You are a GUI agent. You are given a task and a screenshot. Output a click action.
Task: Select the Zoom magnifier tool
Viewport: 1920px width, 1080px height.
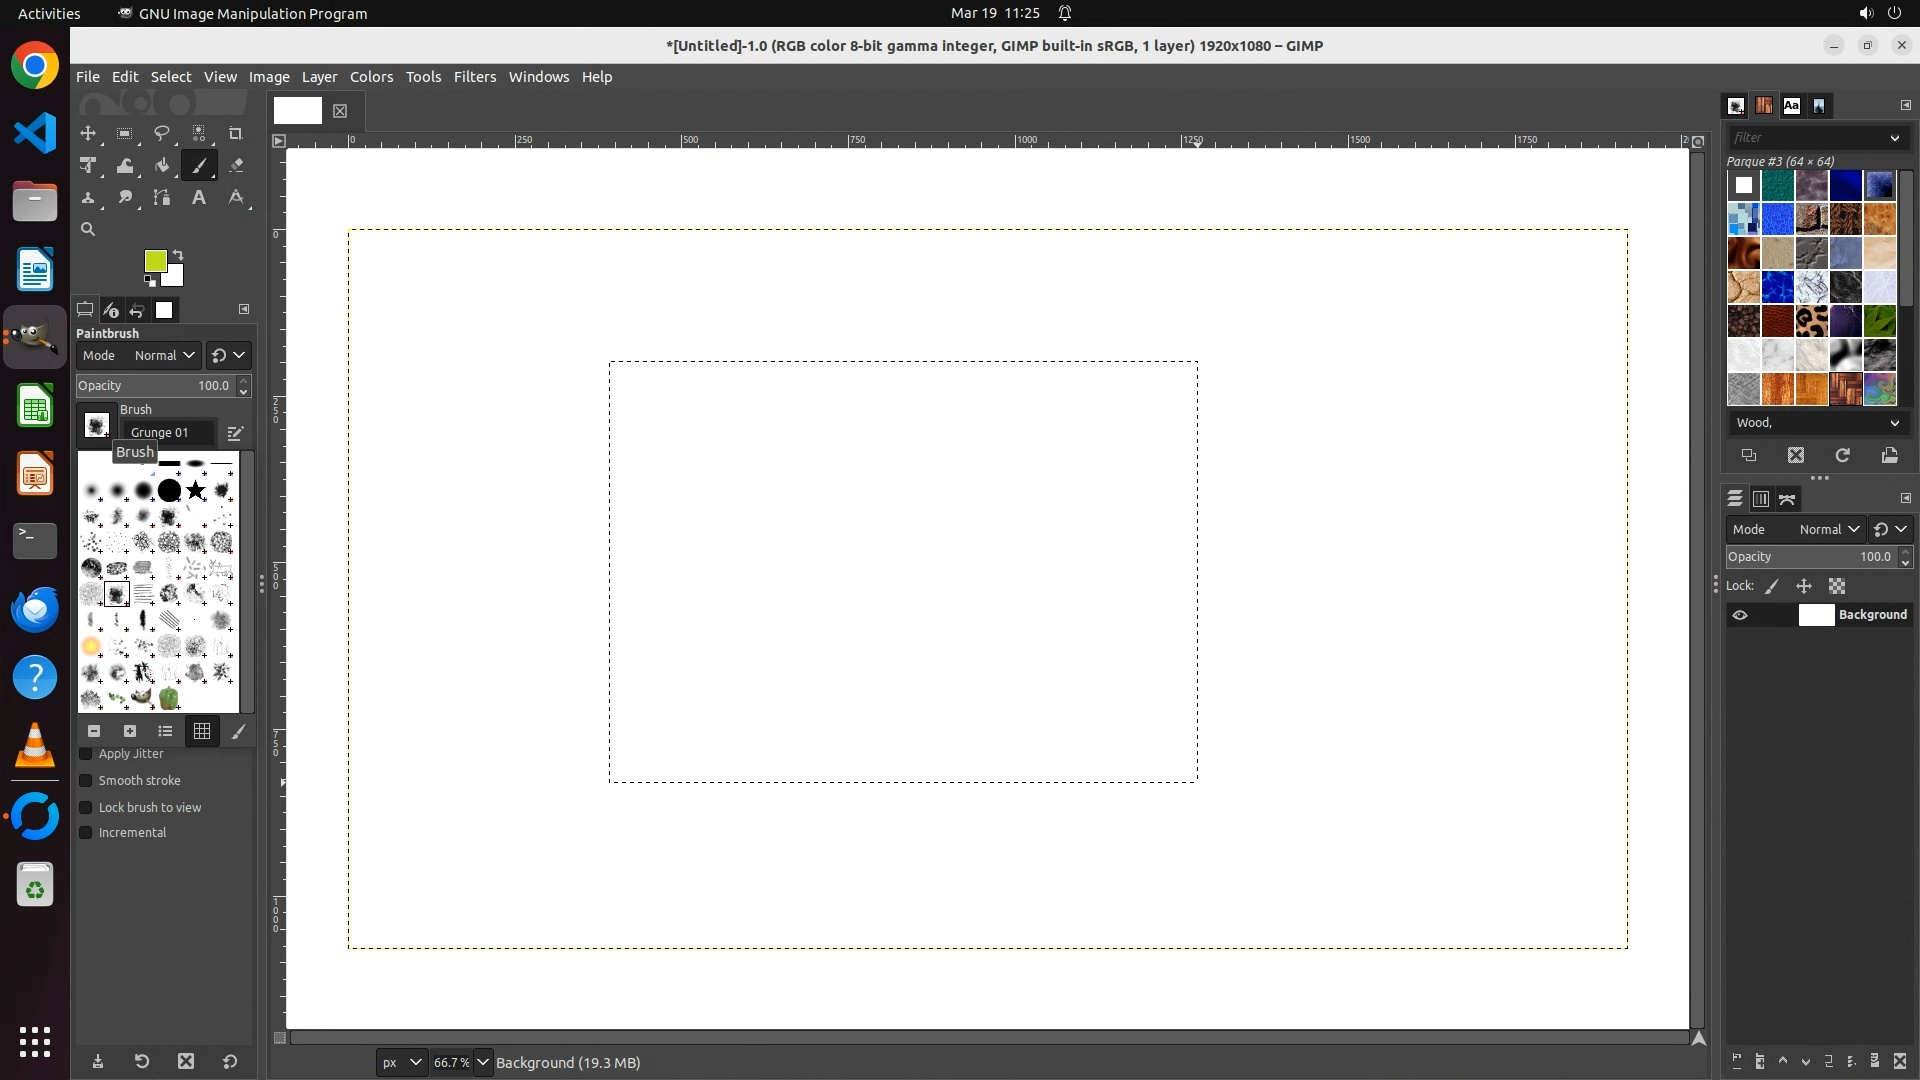coord(88,230)
